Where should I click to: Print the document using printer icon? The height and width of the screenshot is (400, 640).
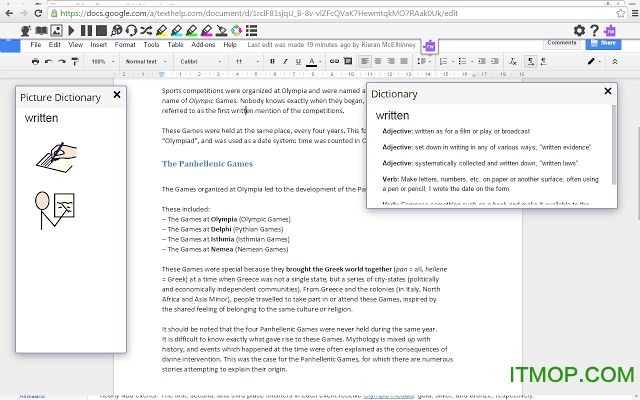pos(36,62)
